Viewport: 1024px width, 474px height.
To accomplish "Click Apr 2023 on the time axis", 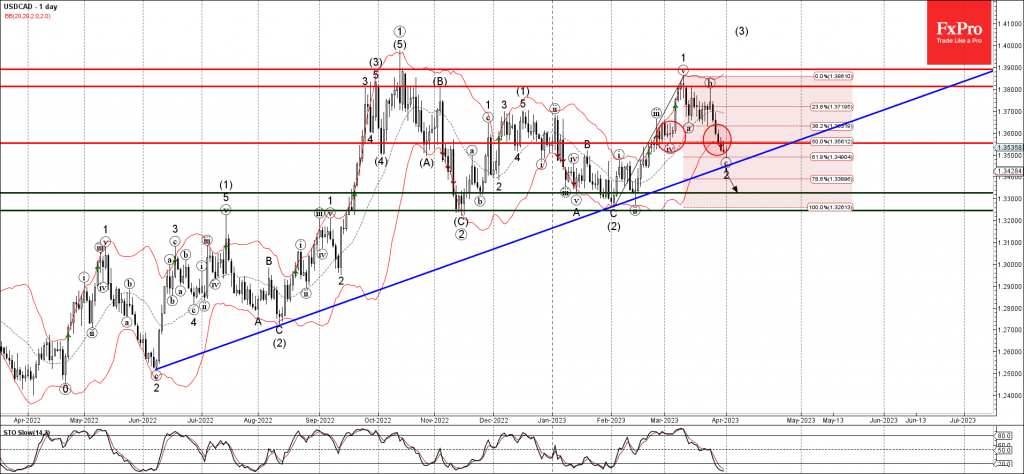I will [x=725, y=421].
